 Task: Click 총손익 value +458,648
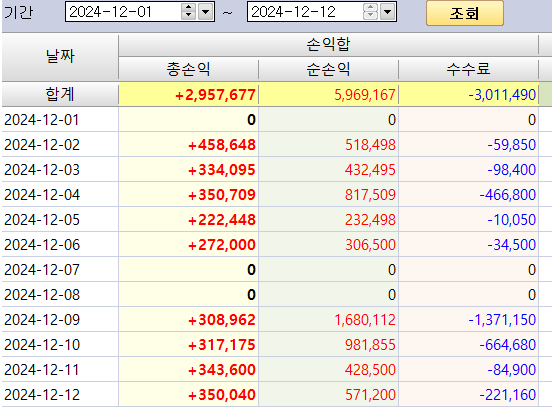tap(222, 145)
